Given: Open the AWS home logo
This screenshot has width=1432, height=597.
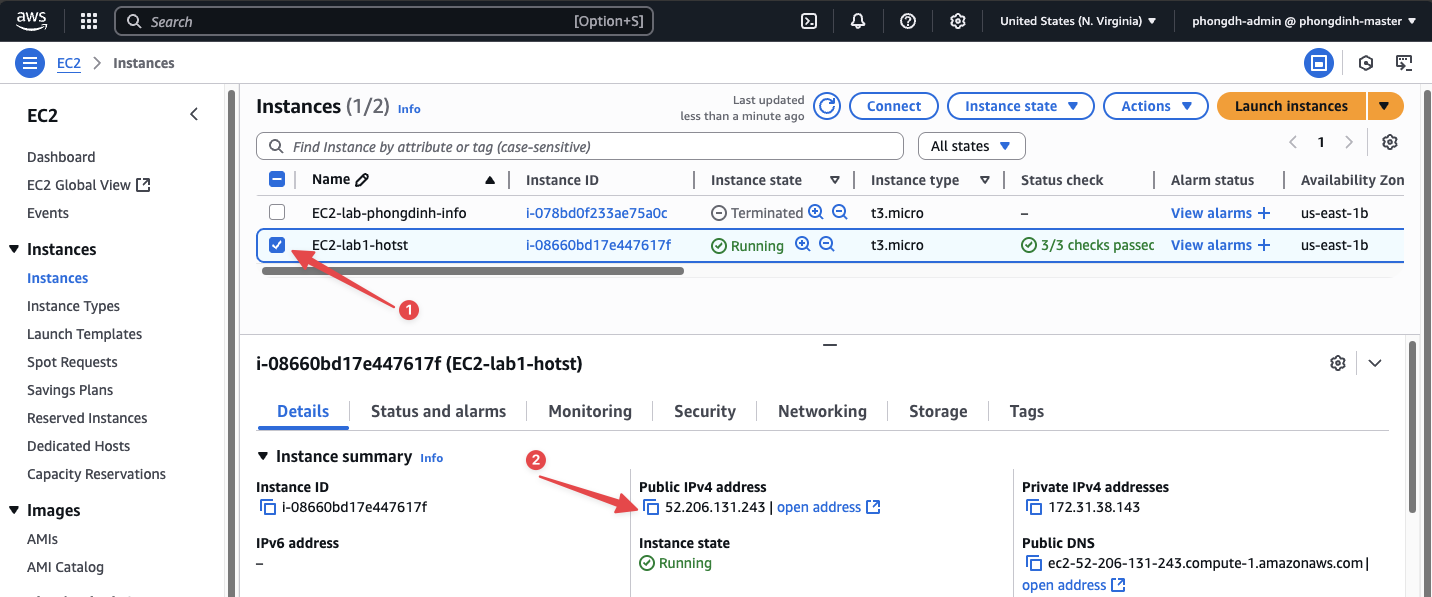Looking at the screenshot, I should [32, 20].
